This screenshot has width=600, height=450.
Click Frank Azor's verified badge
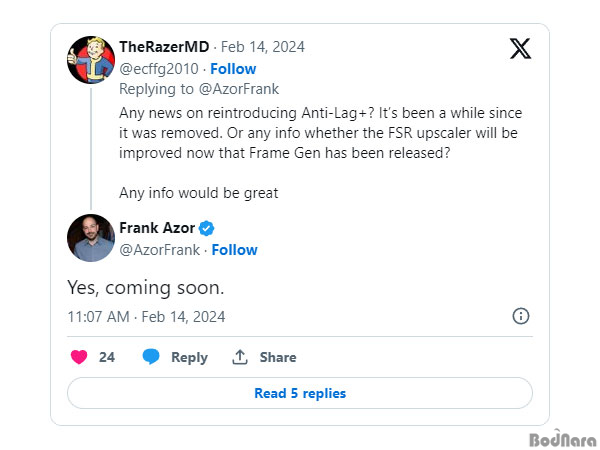tap(207, 228)
